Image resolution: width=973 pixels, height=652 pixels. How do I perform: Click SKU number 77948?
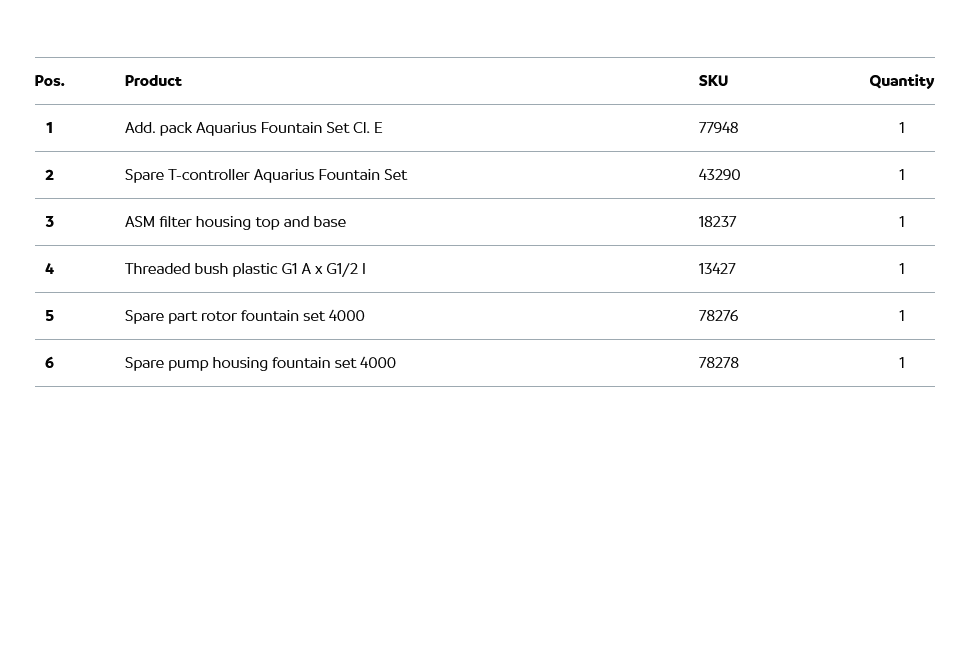point(718,128)
